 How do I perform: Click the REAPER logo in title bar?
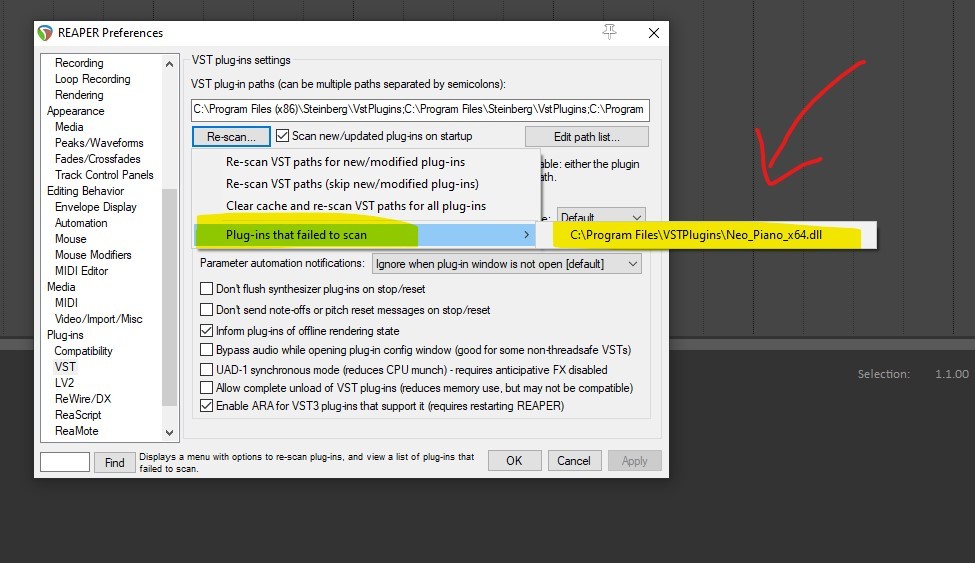[45, 33]
